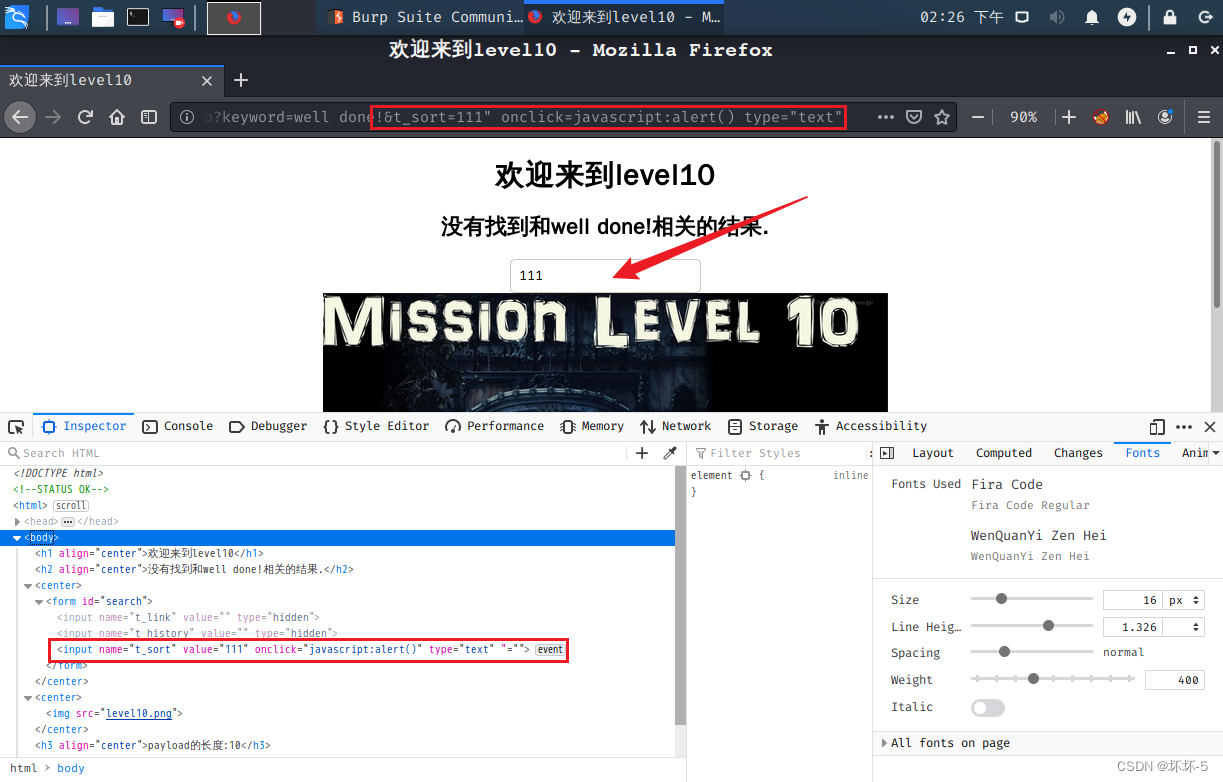
Task: Zoom out with the minus button
Action: click(x=977, y=117)
